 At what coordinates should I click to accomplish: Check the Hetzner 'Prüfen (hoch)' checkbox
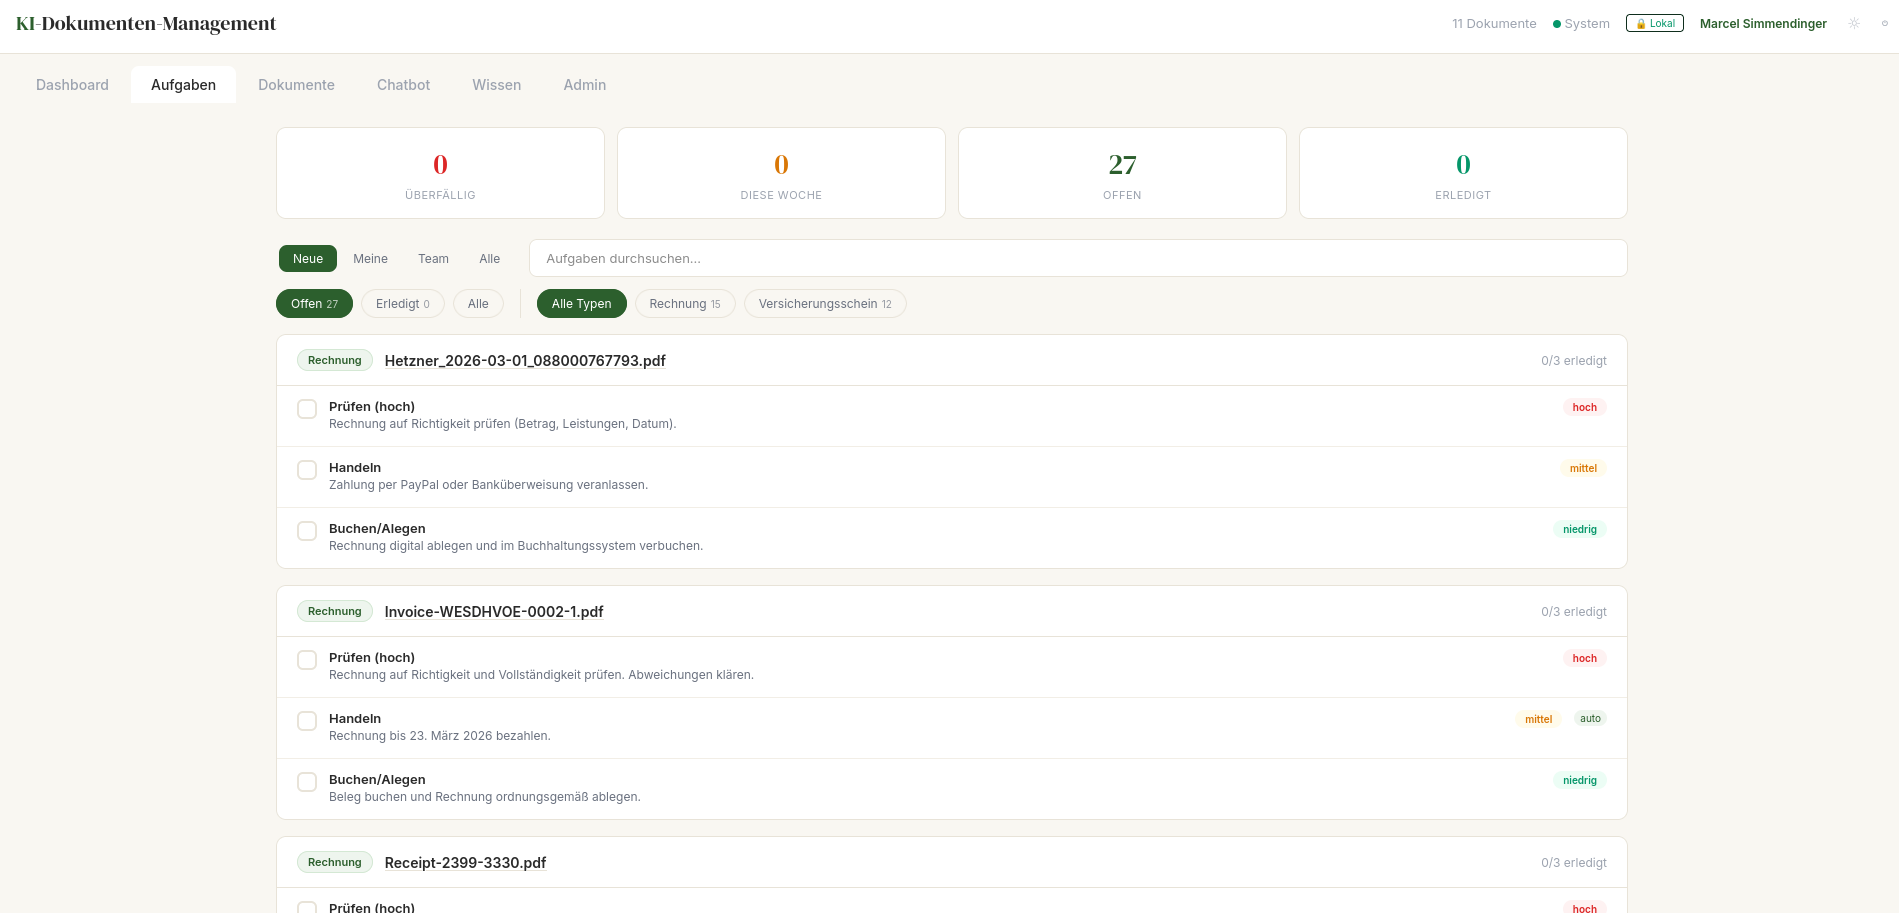(307, 409)
